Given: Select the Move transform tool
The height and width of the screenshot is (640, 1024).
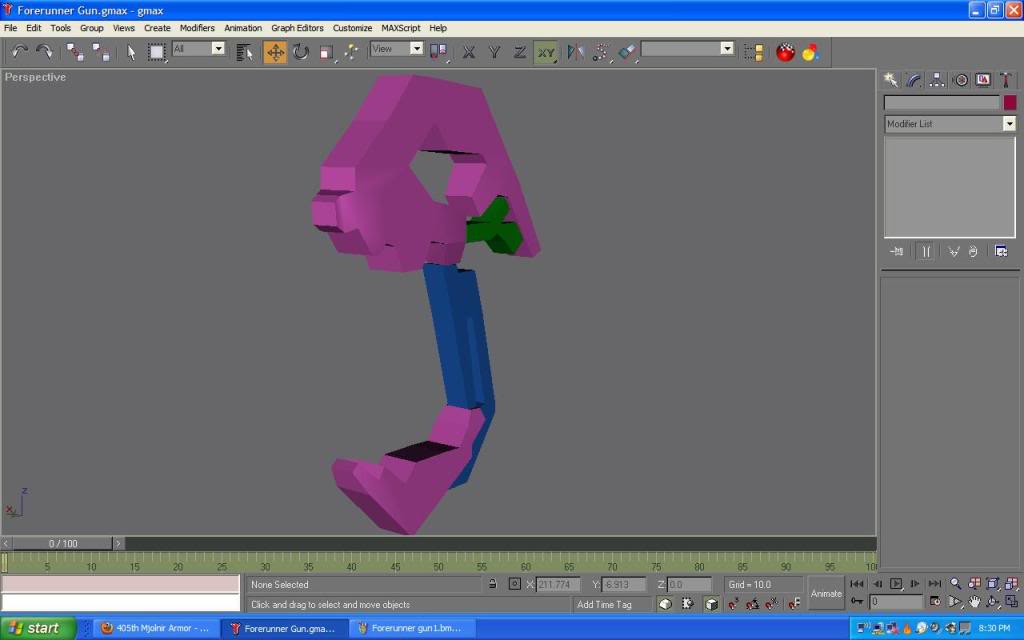Looking at the screenshot, I should click(275, 52).
